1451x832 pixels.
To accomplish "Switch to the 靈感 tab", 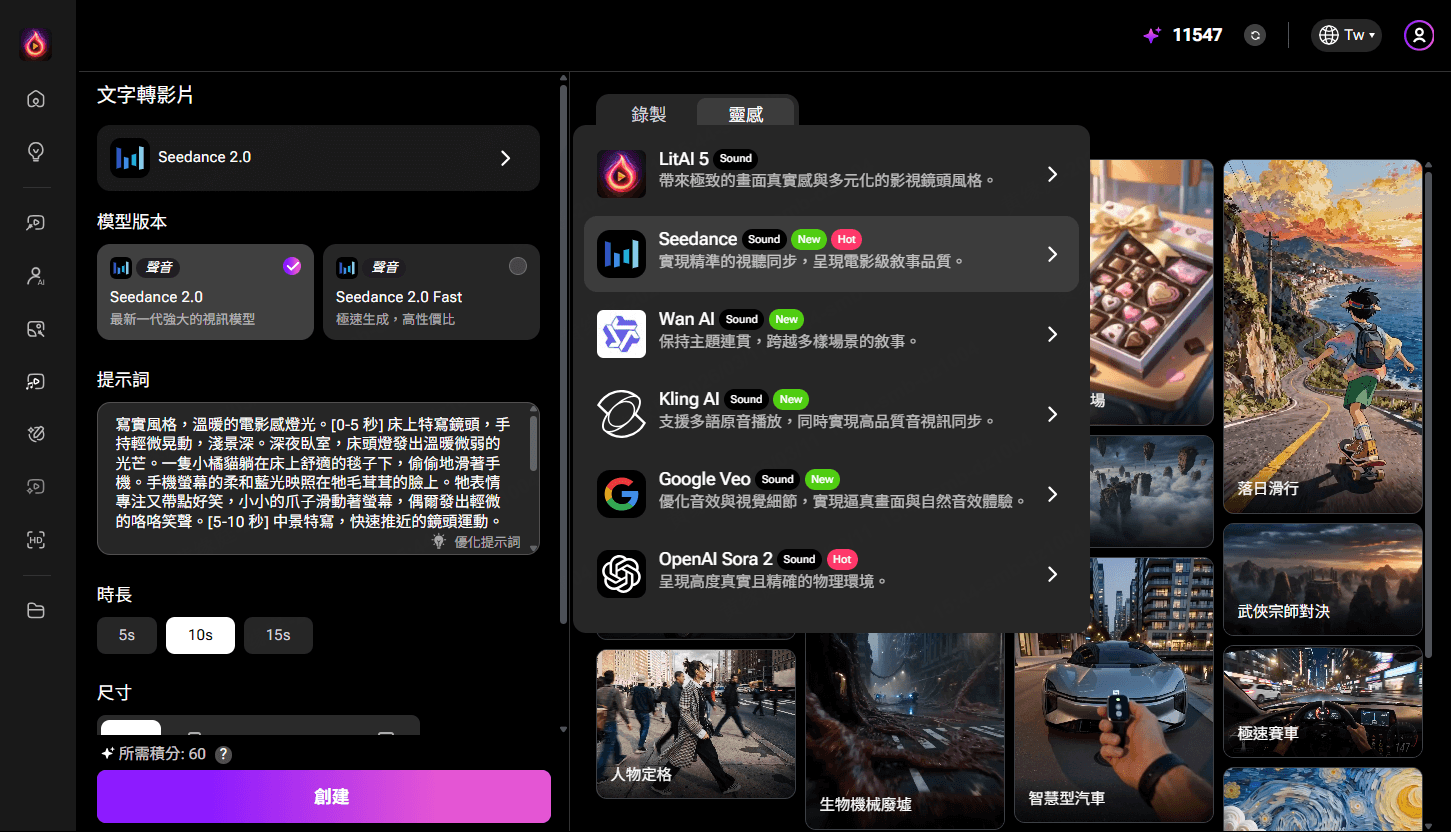I will point(746,113).
